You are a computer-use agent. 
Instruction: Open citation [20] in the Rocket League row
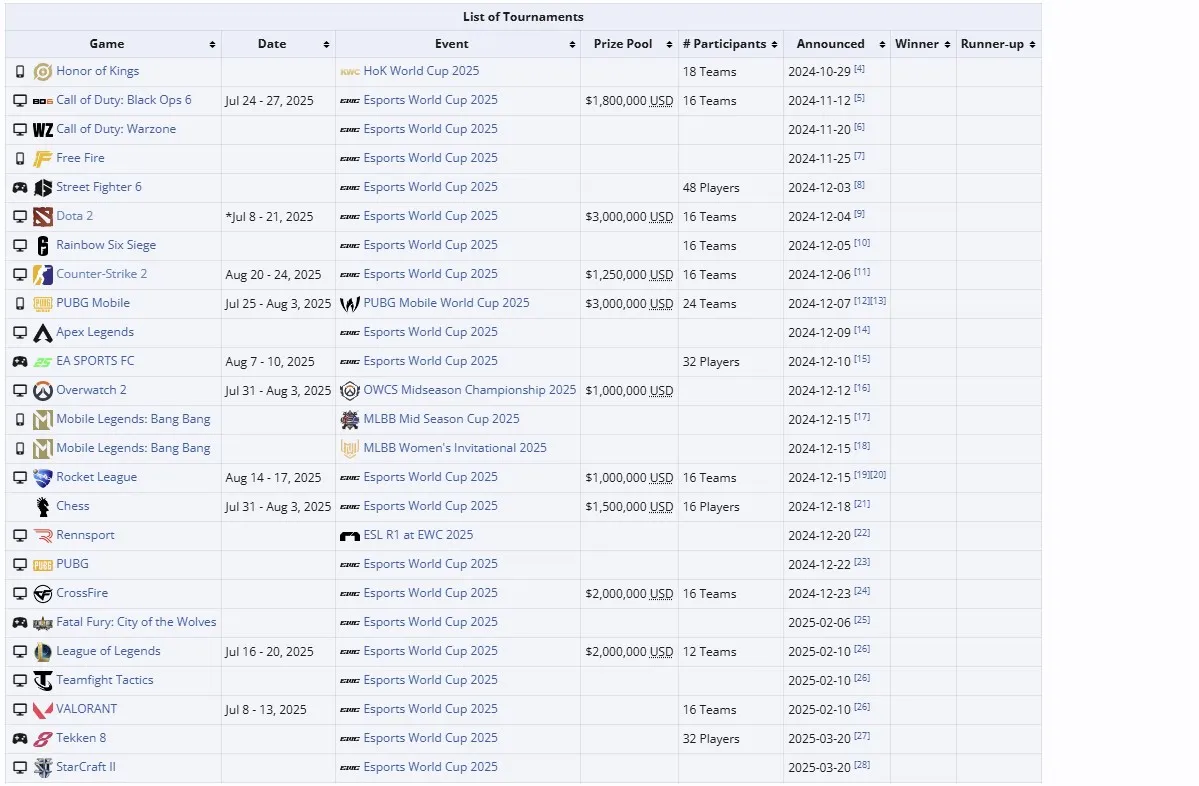879,475
